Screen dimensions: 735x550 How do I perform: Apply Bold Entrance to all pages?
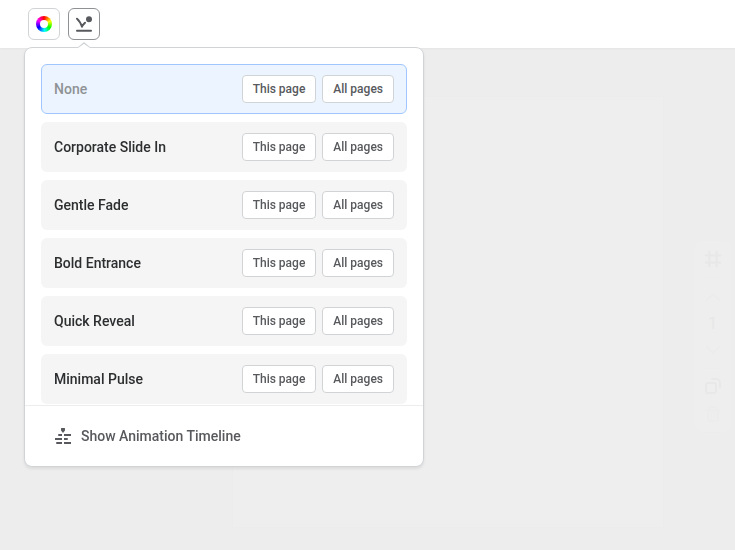coord(358,263)
